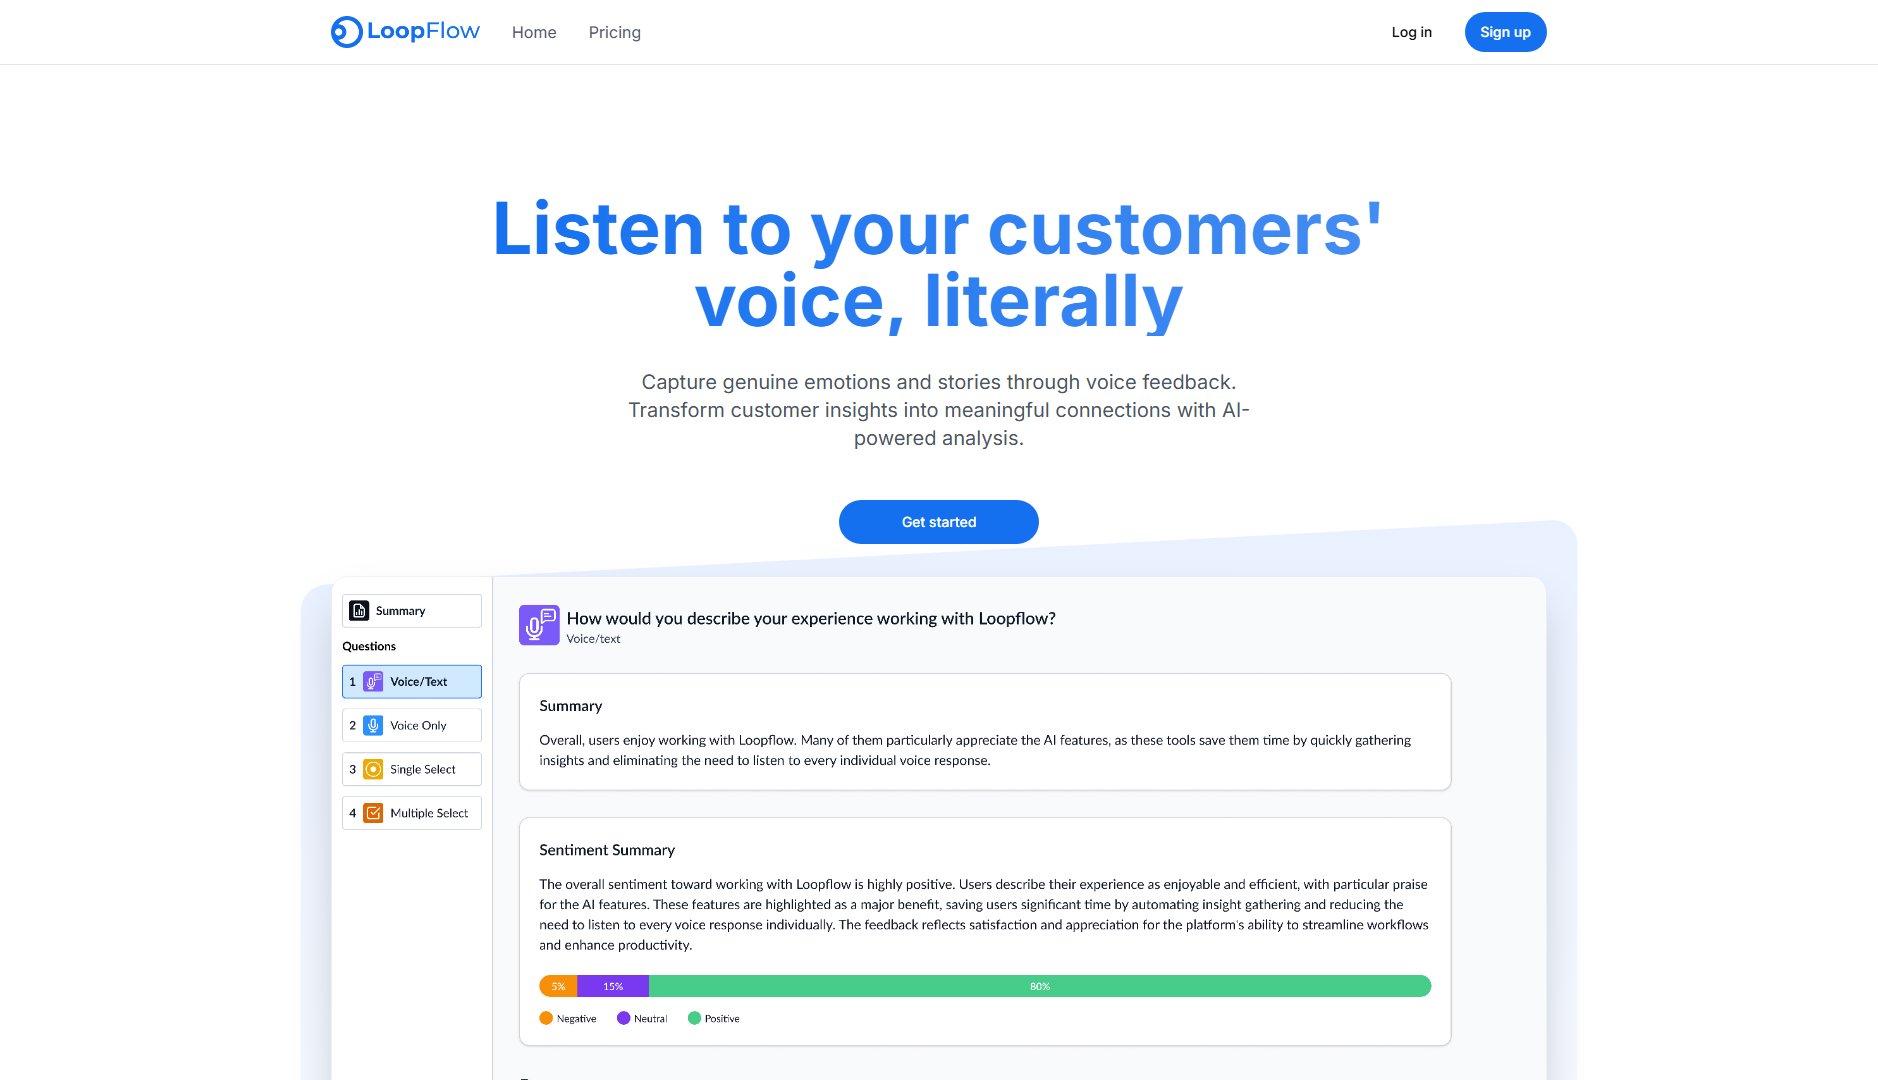The width and height of the screenshot is (1878, 1080).
Task: Click the Neutral legend purple dot
Action: coord(625,1017)
